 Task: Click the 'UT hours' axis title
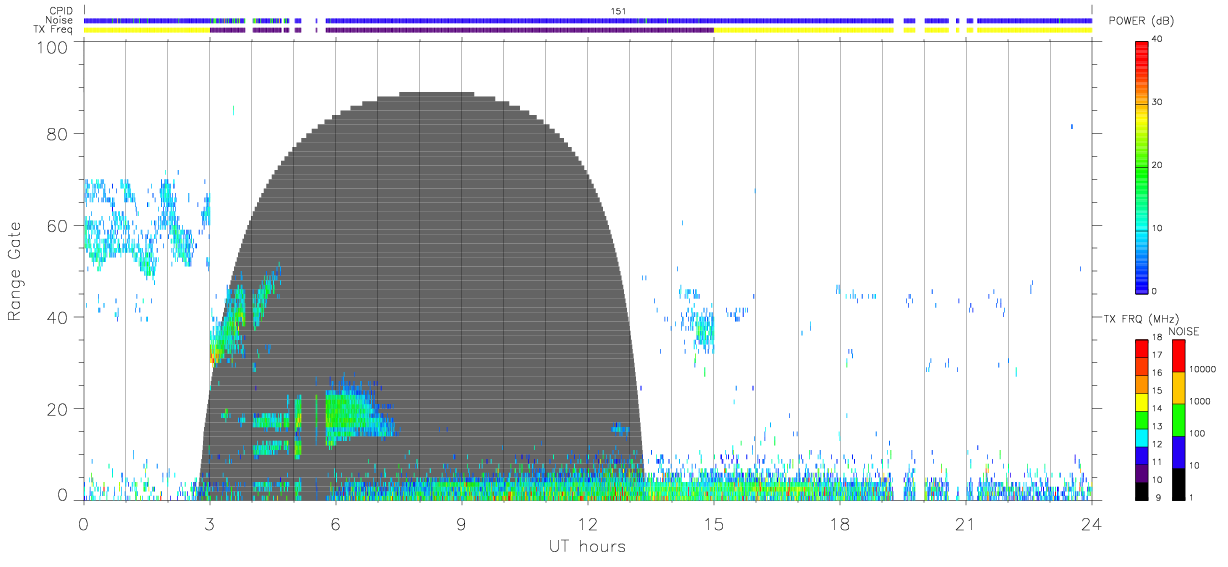point(587,546)
